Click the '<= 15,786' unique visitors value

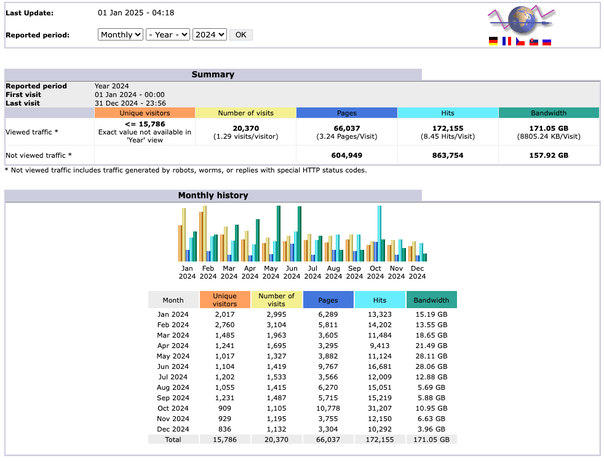(x=145, y=124)
